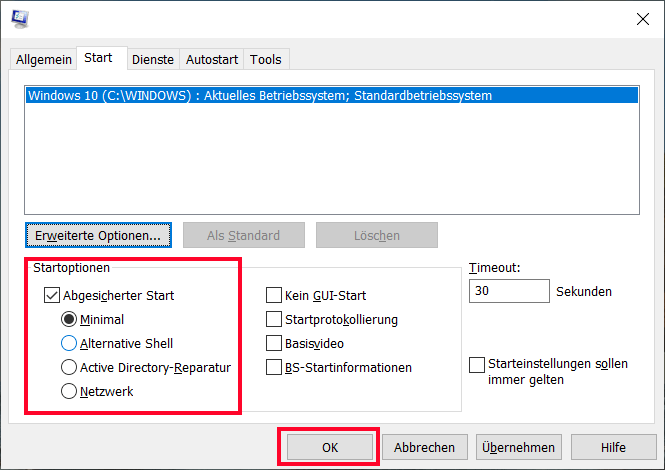Open Erweiterte Optionen dialog

[x=98, y=235]
